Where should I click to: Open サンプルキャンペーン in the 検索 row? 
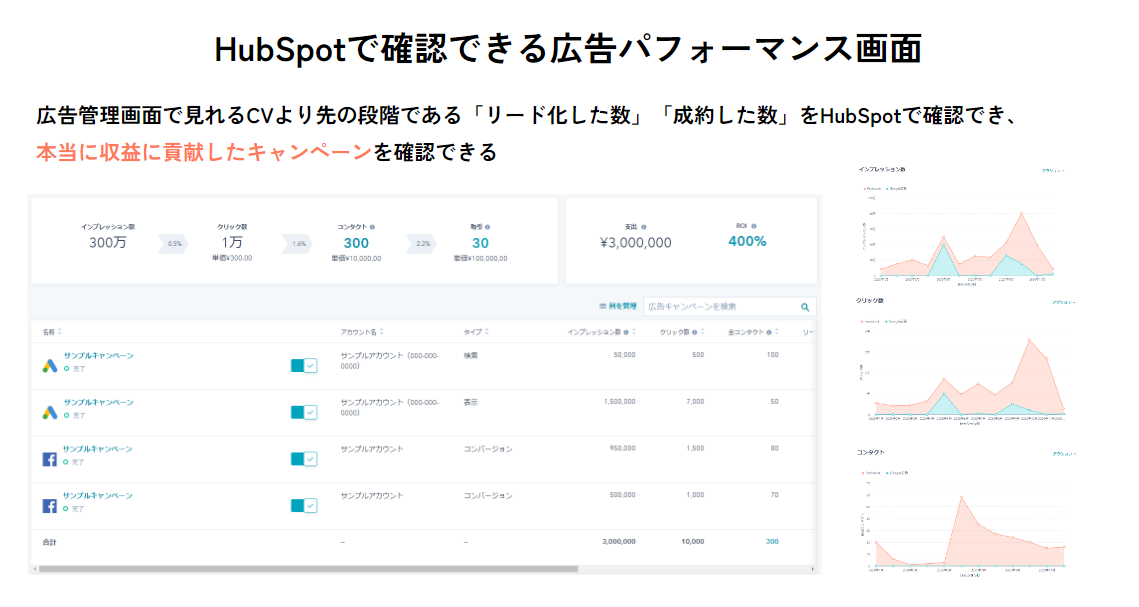tap(98, 356)
